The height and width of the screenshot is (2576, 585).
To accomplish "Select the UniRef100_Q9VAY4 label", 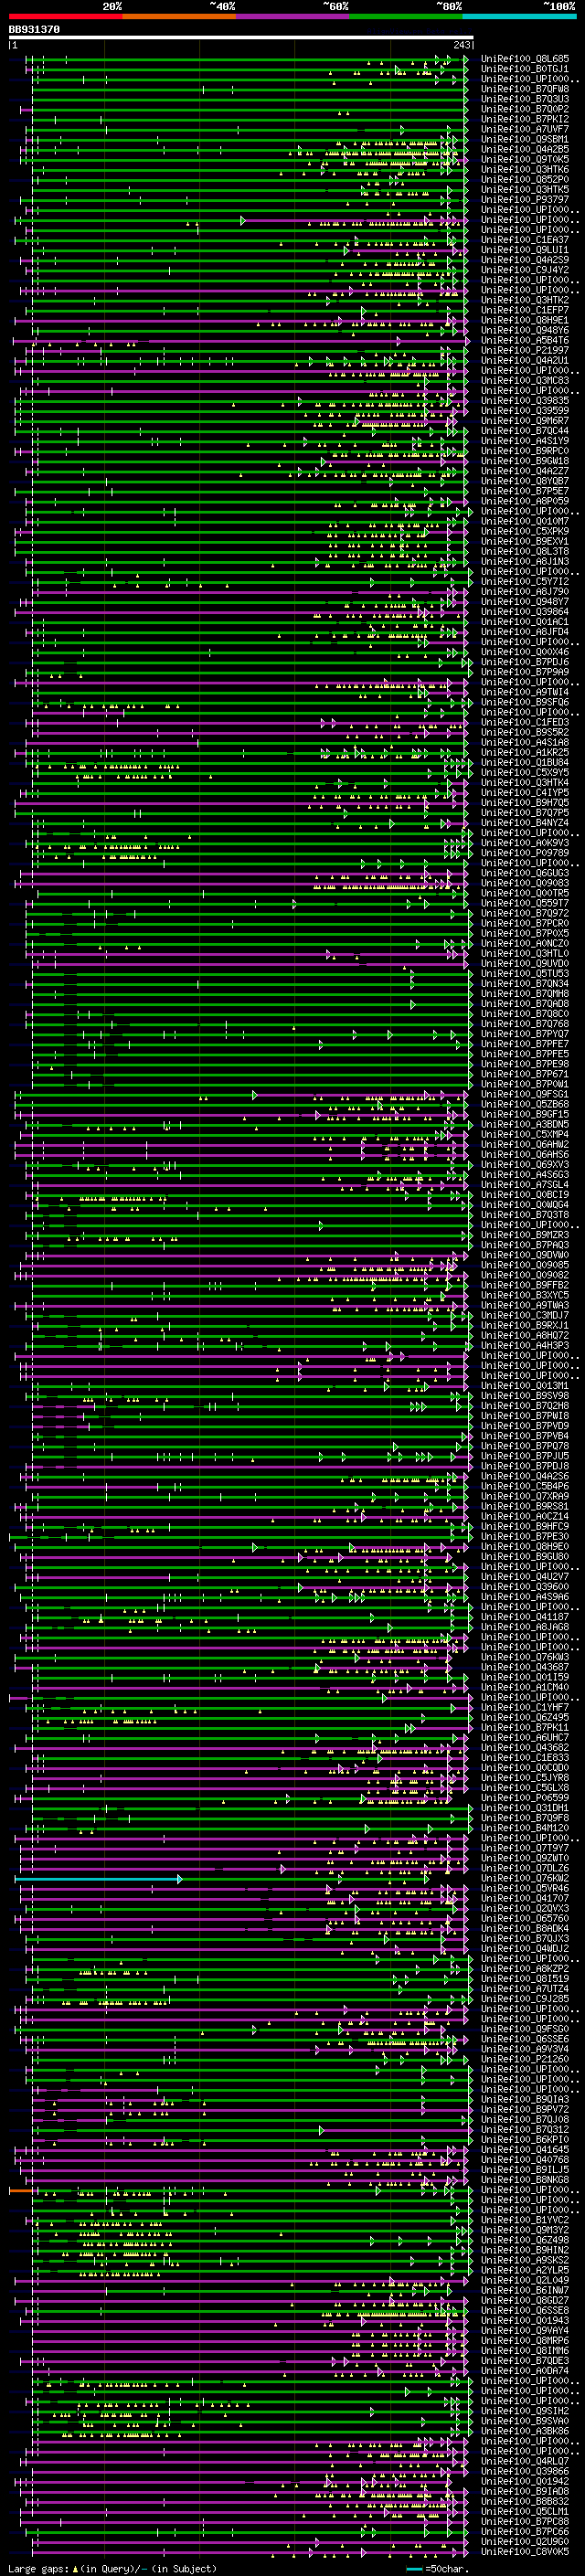I will (x=525, y=2330).
